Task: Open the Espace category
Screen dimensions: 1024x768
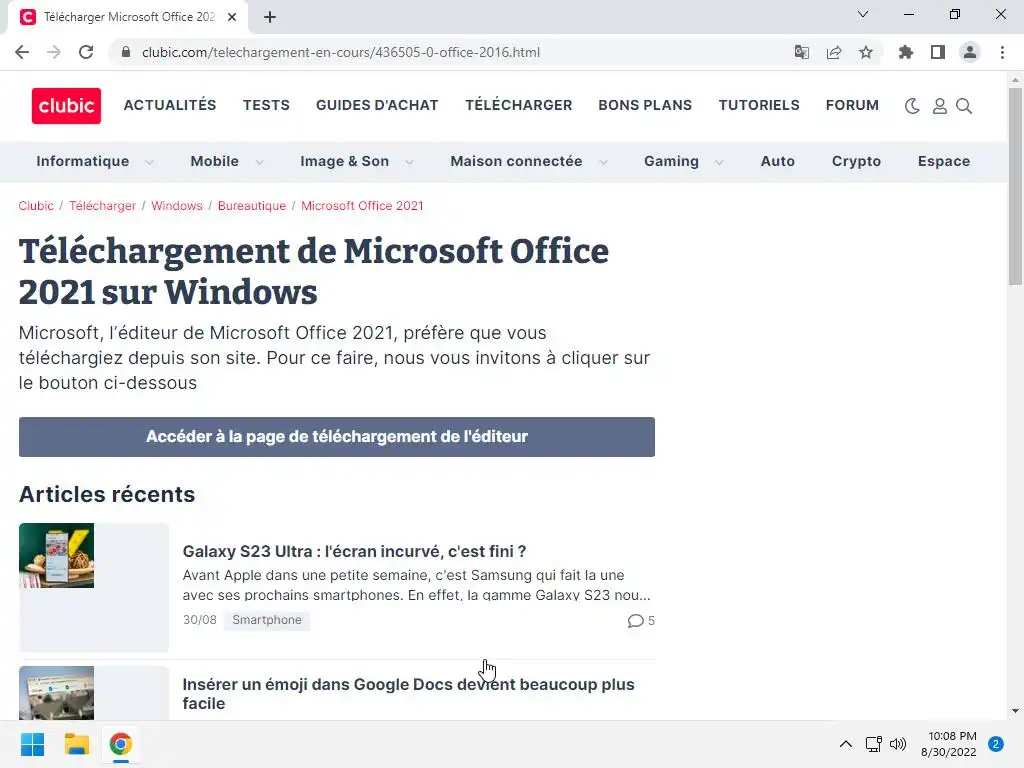Action: [x=944, y=161]
